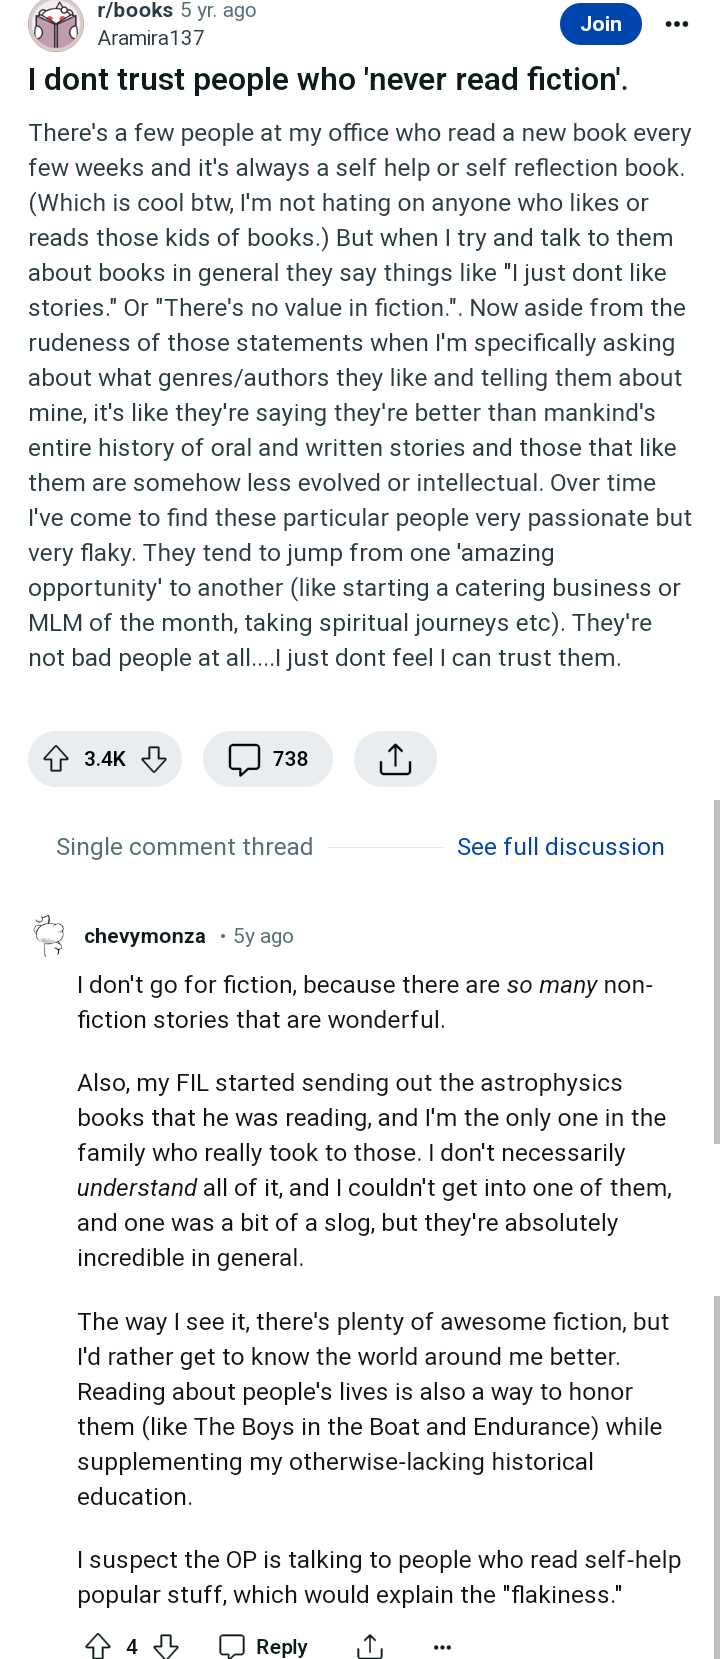Click the page scrollbar on right edge

tap(716, 970)
